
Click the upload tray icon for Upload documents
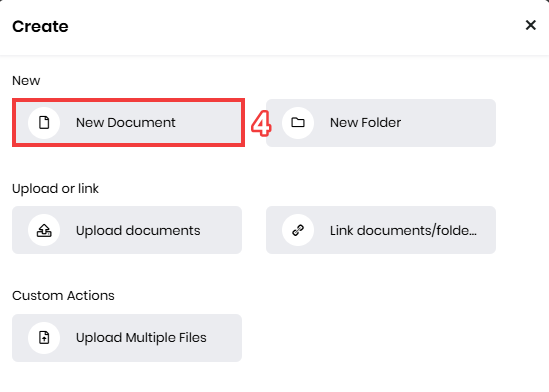[44, 230]
